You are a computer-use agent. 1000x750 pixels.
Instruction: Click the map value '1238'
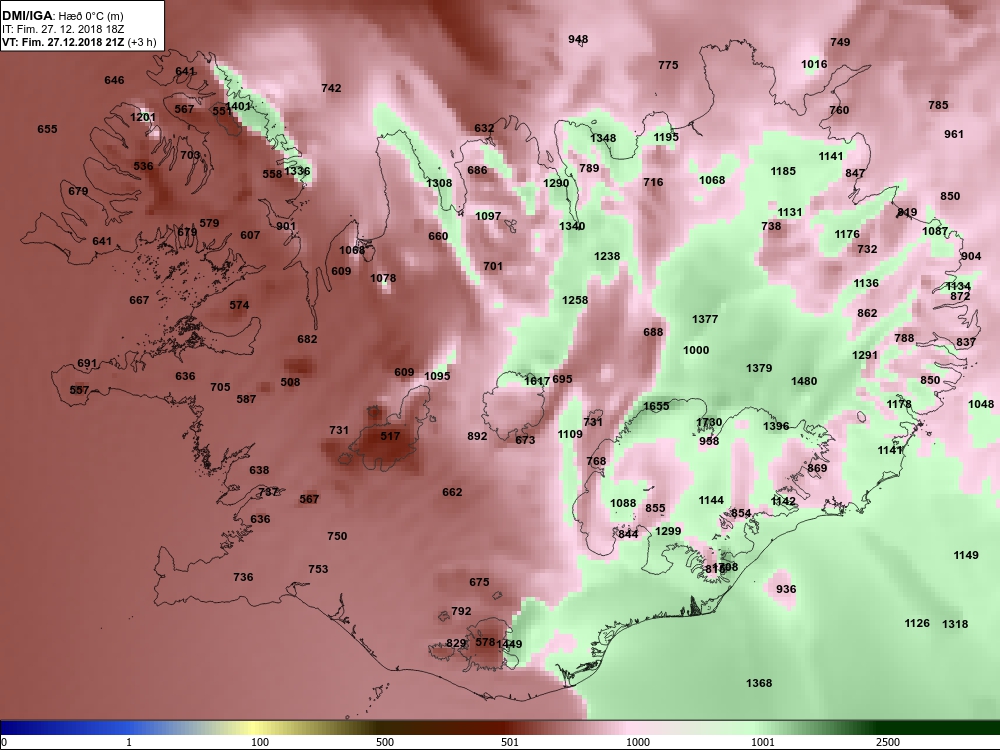coord(607,256)
